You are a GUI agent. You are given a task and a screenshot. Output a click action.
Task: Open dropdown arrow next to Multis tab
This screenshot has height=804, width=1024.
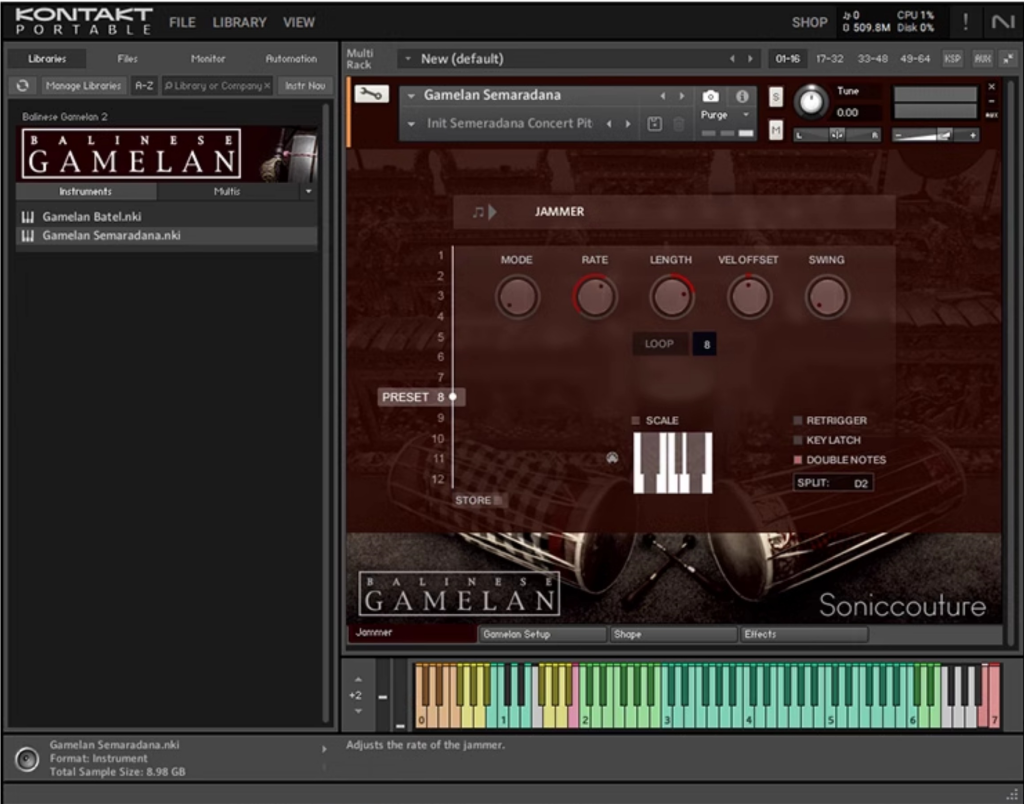click(308, 191)
